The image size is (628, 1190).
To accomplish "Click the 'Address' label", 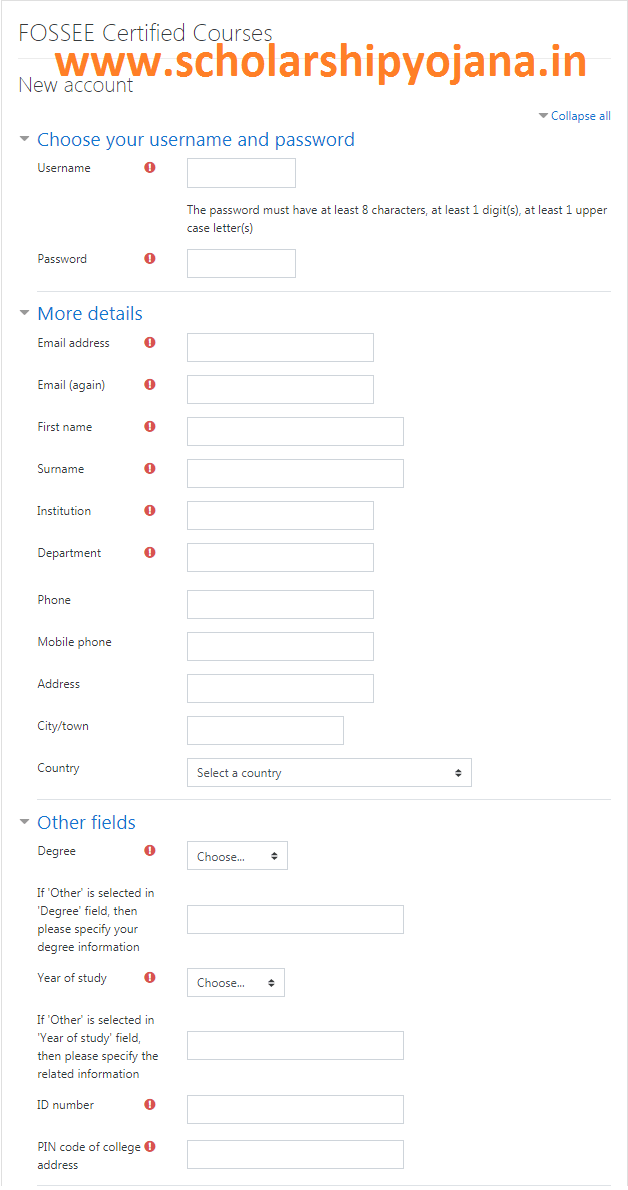I will coord(58,684).
